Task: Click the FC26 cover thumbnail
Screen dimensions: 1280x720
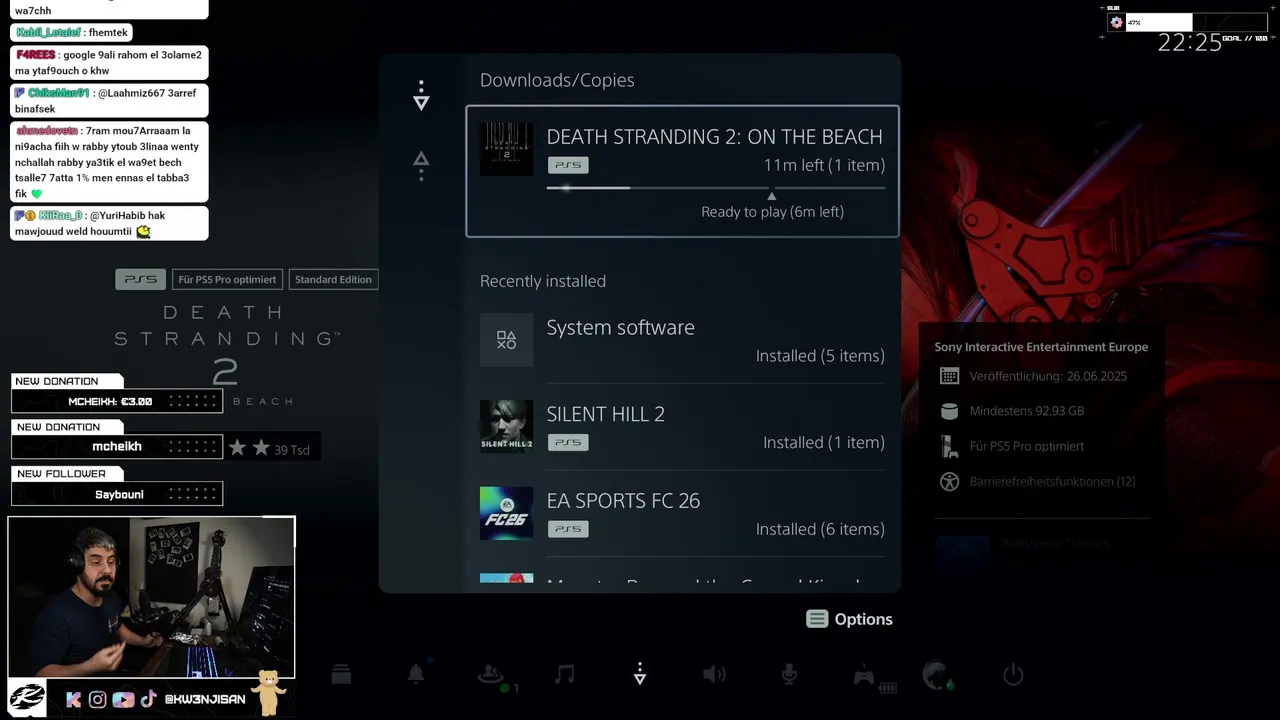Action: [x=506, y=513]
